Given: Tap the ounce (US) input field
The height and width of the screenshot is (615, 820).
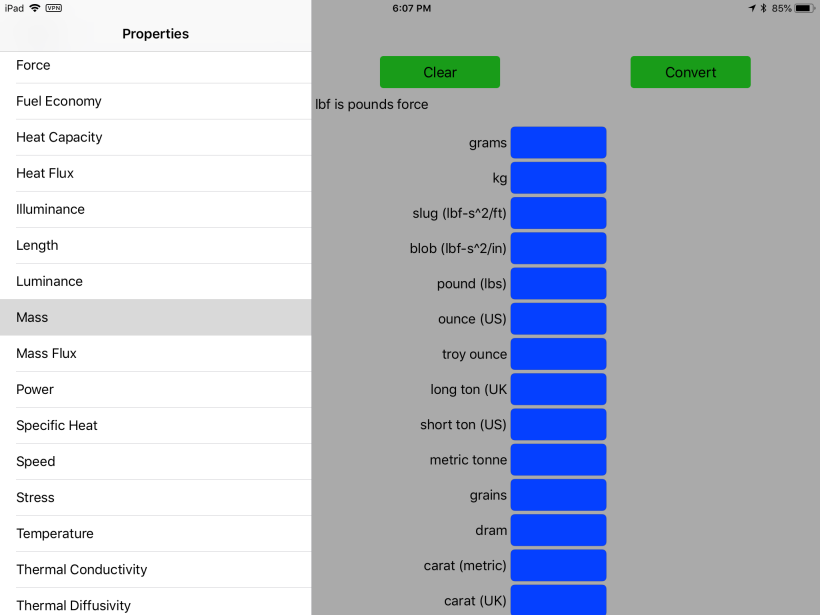Looking at the screenshot, I should pyautogui.click(x=559, y=319).
